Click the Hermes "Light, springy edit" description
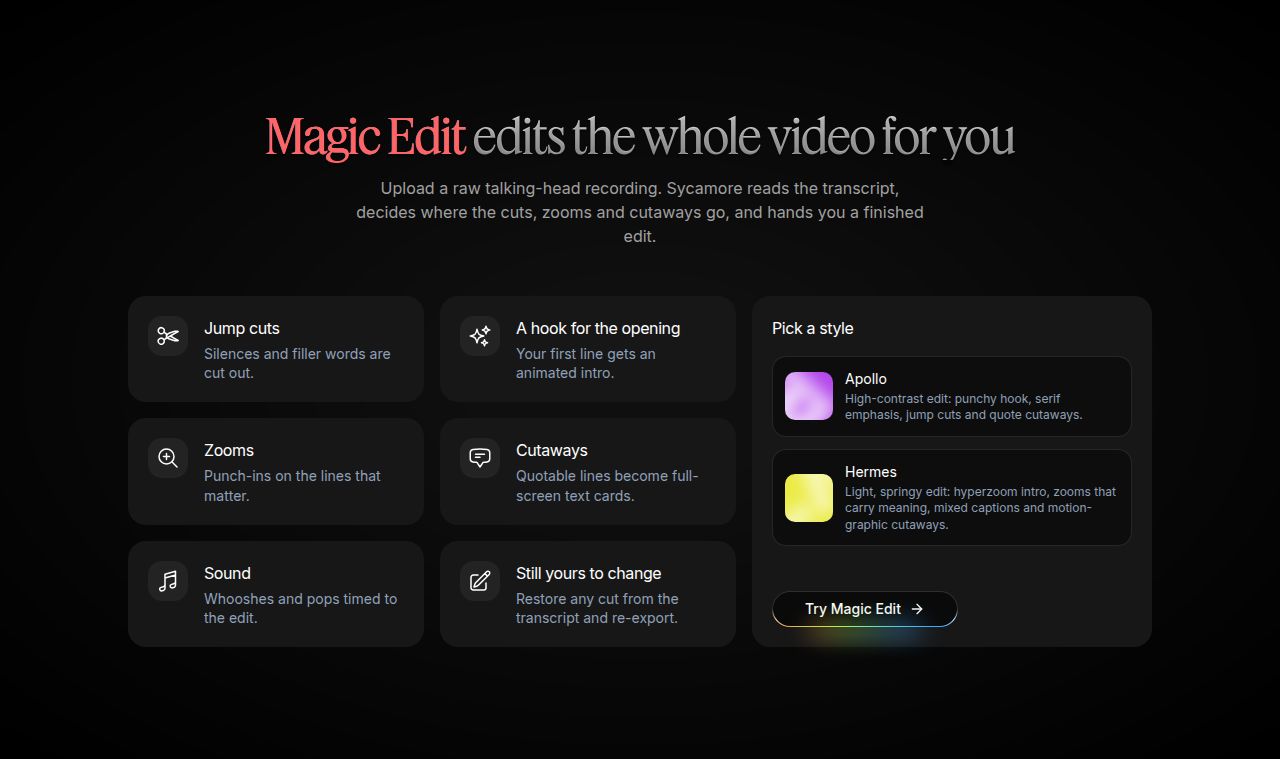 tap(980, 508)
